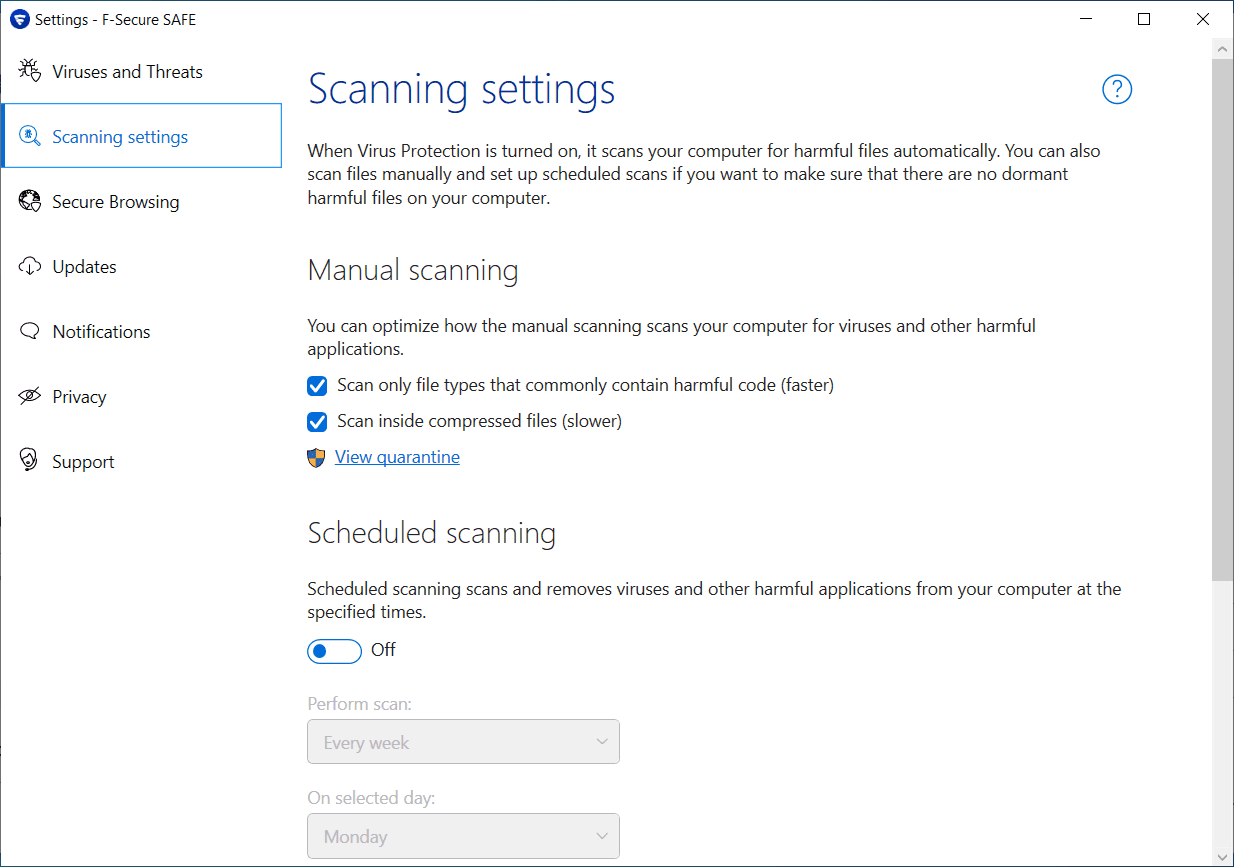Click the Updates cloud download icon
The height and width of the screenshot is (867, 1234).
tap(30, 266)
